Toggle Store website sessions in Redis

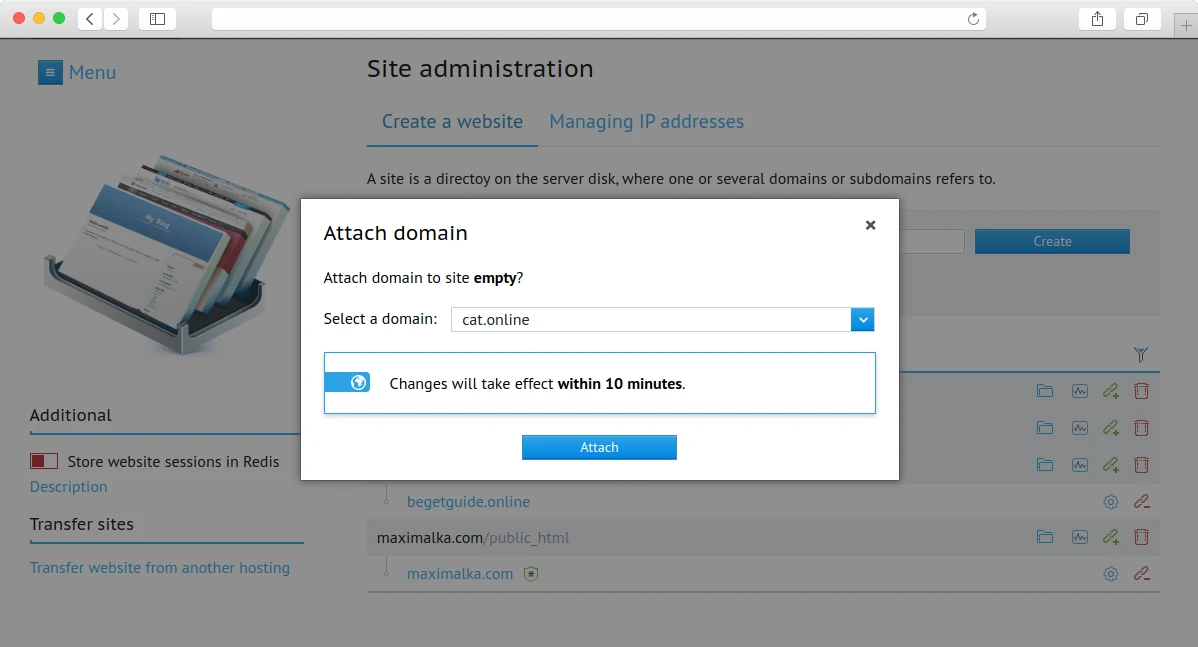[42, 461]
